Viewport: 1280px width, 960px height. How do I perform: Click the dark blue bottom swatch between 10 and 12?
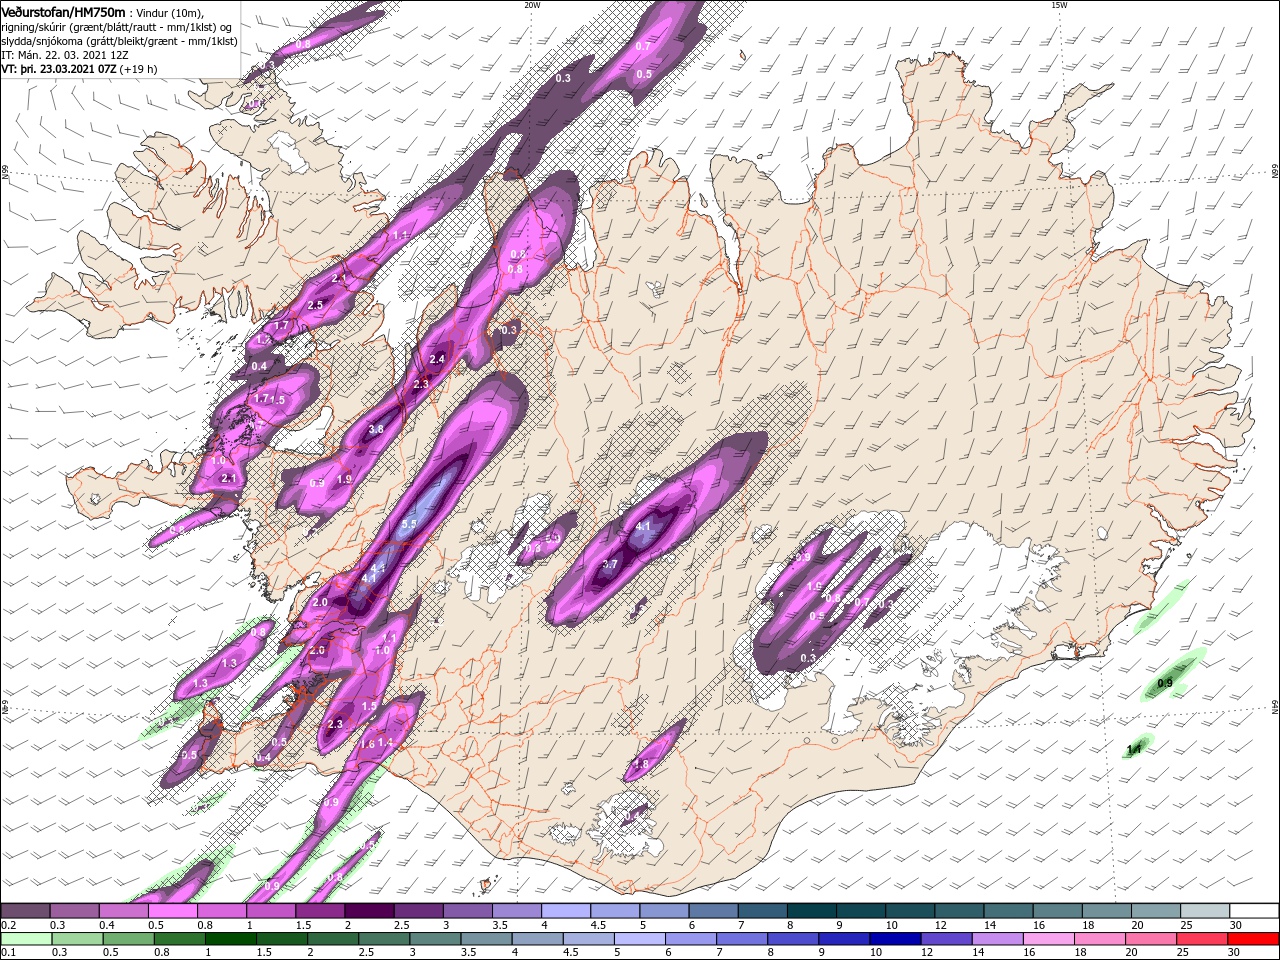[x=896, y=939]
